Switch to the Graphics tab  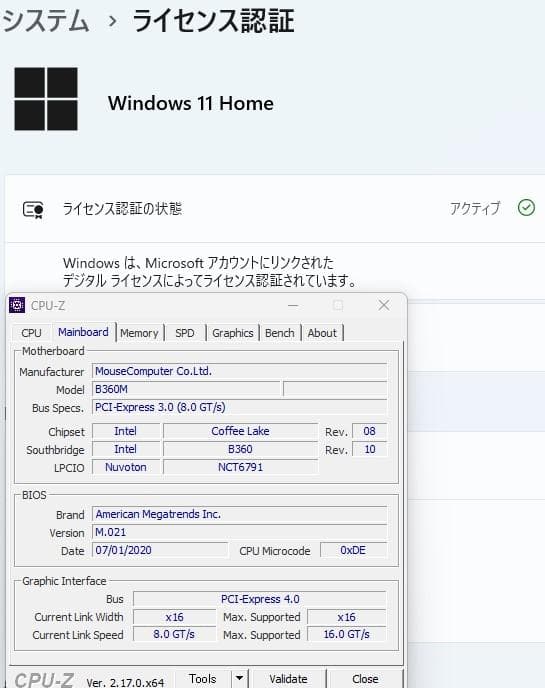point(233,333)
